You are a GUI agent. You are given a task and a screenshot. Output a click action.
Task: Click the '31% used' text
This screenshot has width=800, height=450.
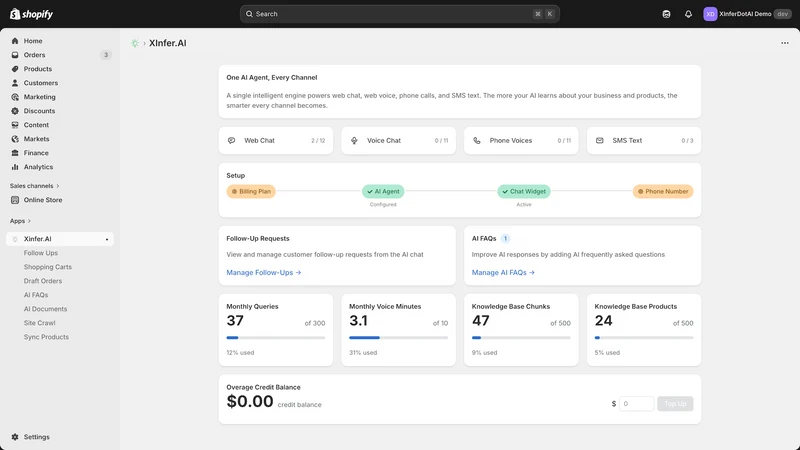(363, 353)
